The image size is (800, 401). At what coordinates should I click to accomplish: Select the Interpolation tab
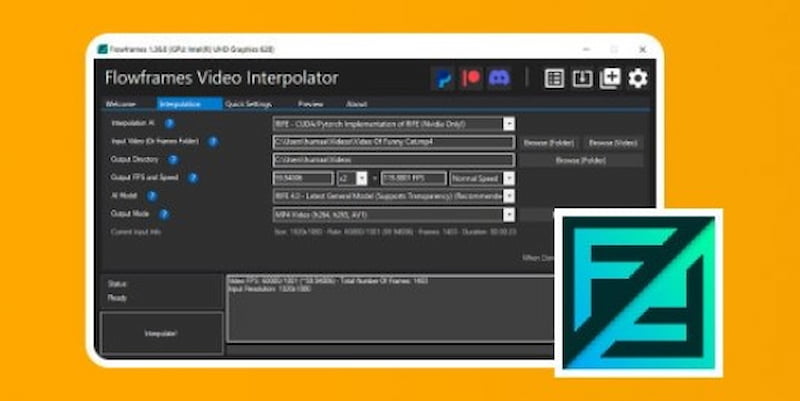pos(190,104)
